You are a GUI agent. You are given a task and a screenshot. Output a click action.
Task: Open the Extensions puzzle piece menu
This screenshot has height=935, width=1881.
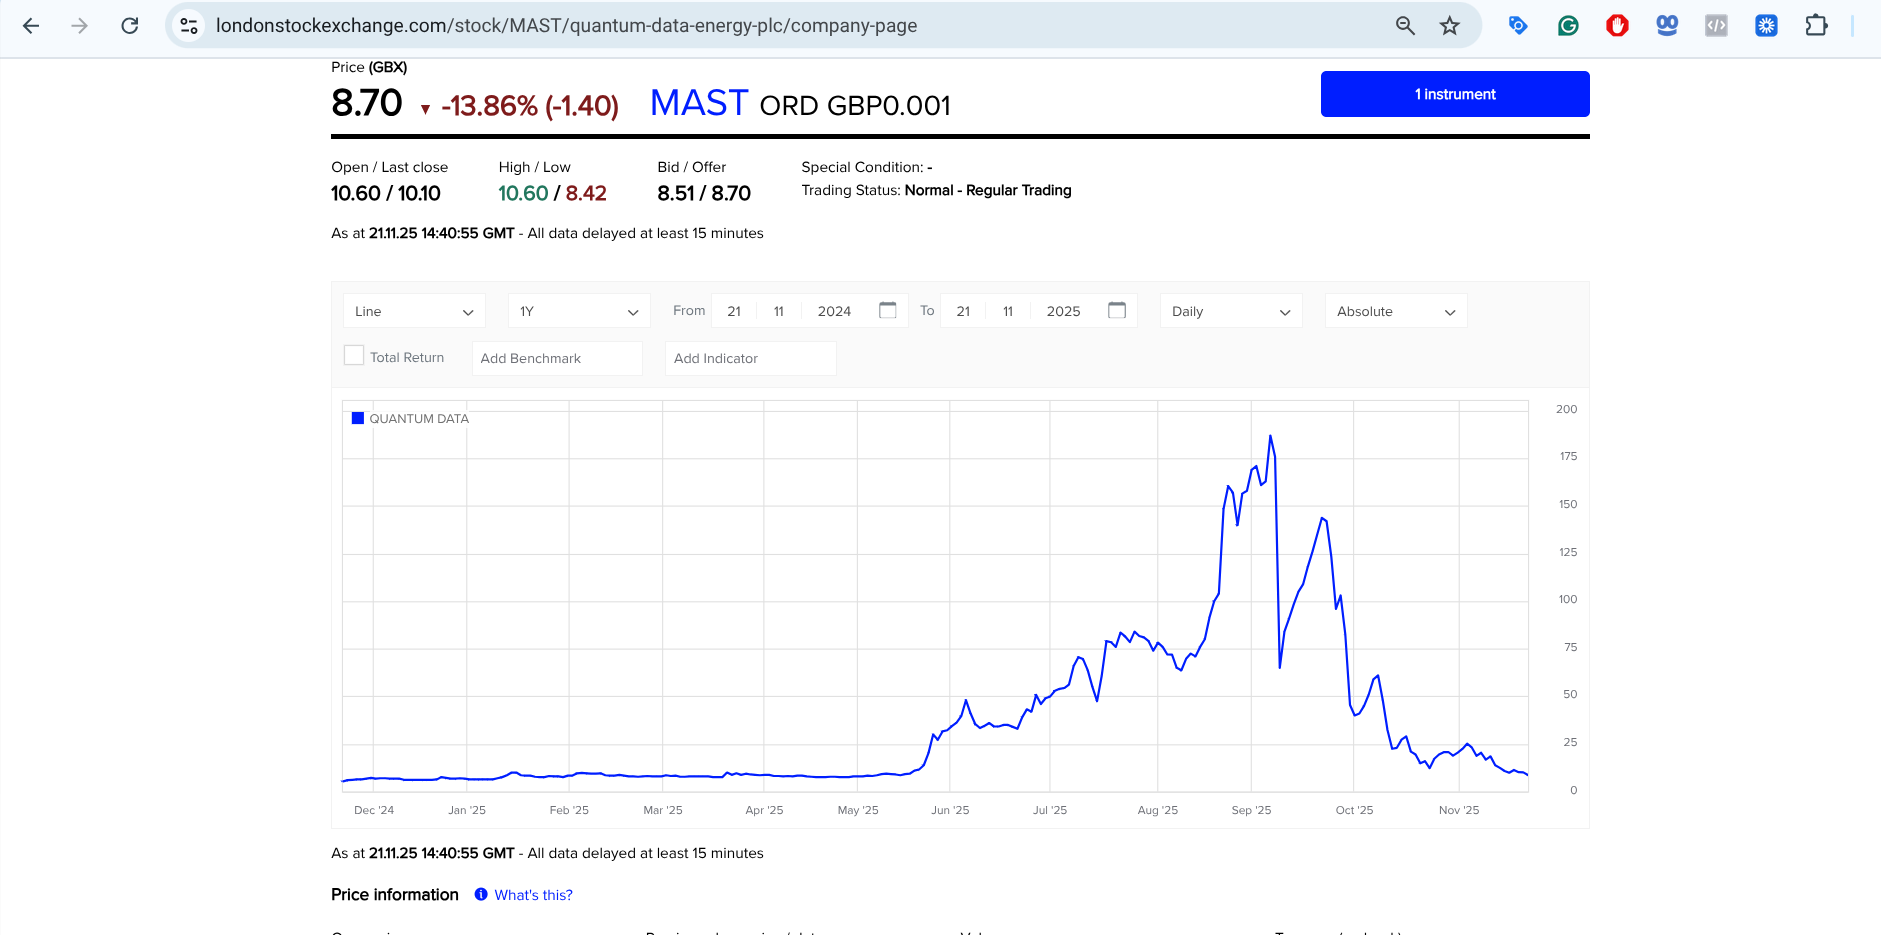pyautogui.click(x=1816, y=26)
